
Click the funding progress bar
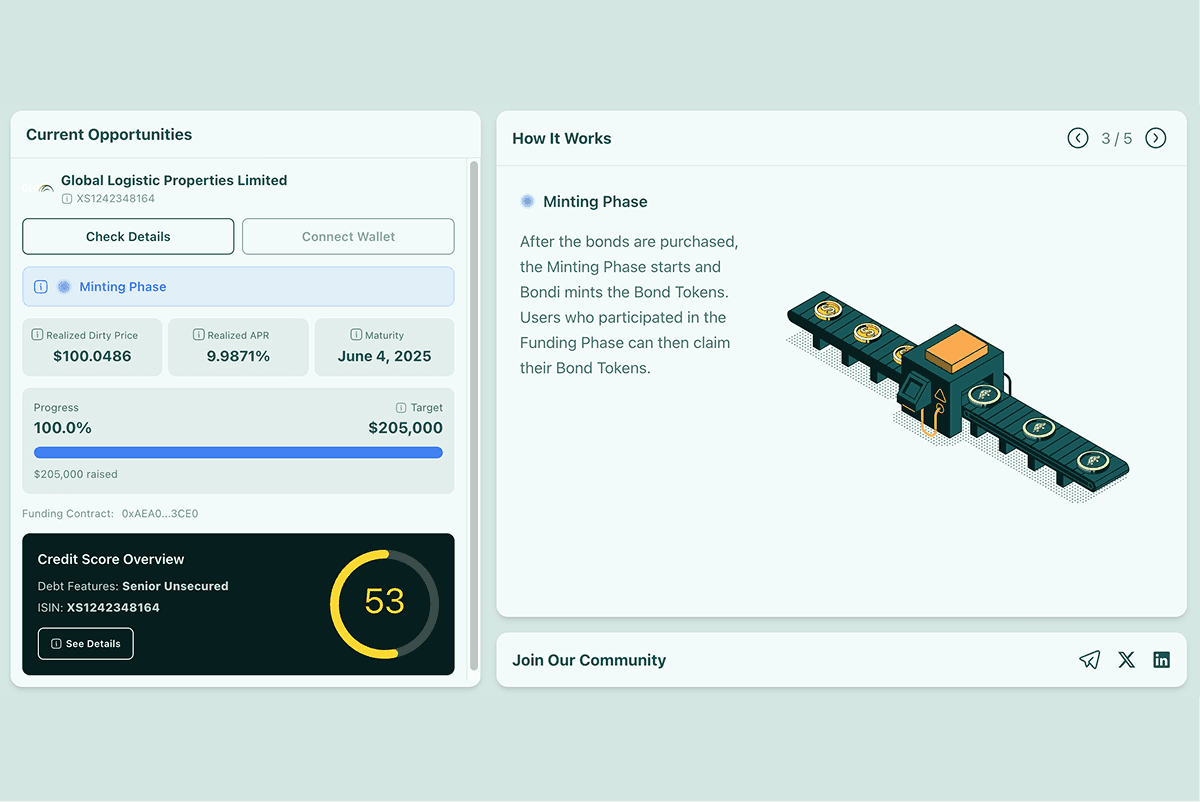pos(238,452)
